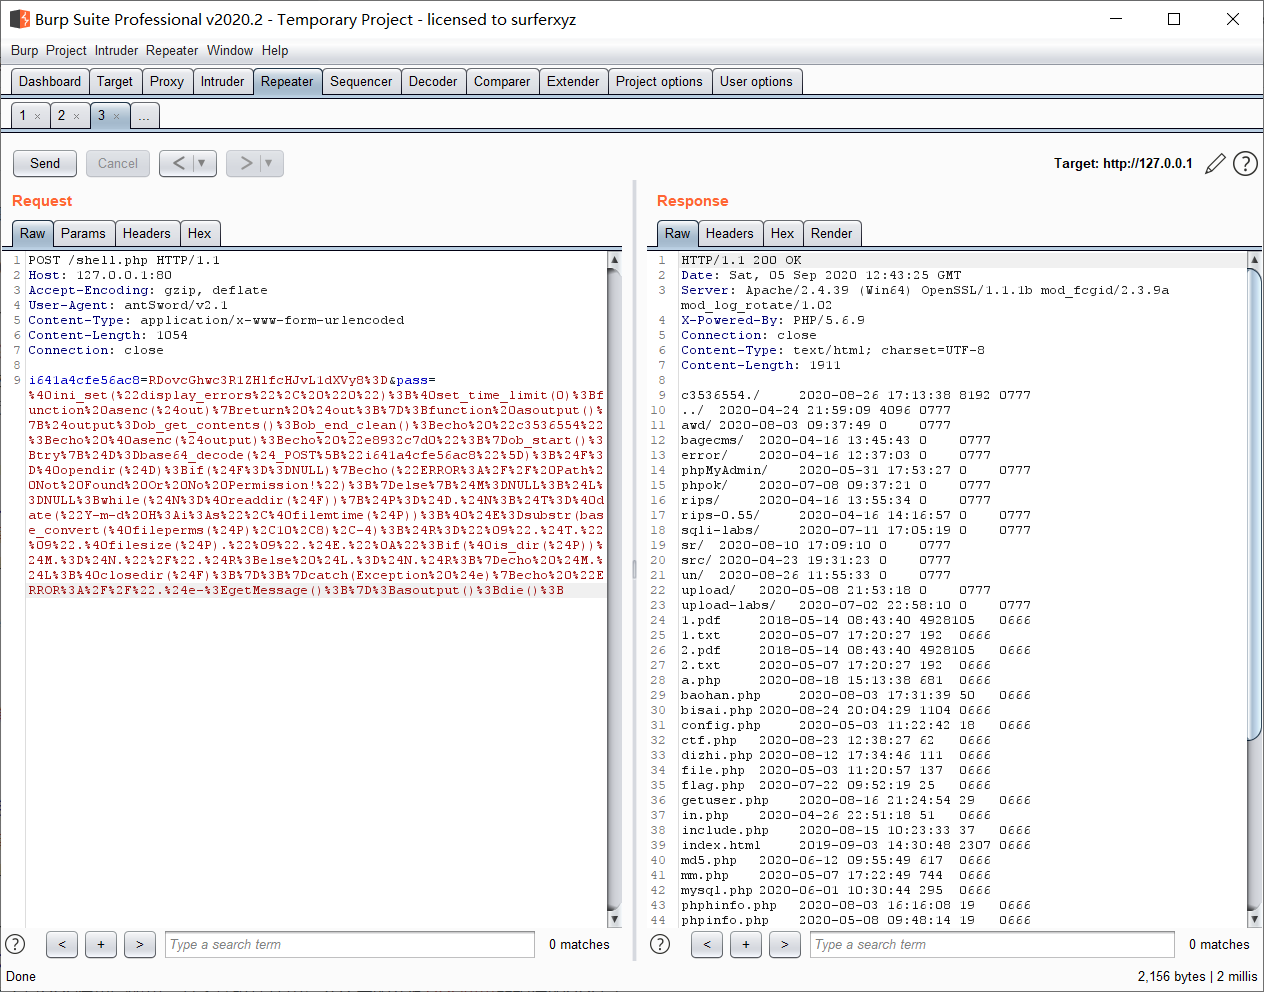Screen dimensions: 1264x992
Task: Click '2,156 bytes | 2 millis' status text
Action: click(x=1197, y=976)
